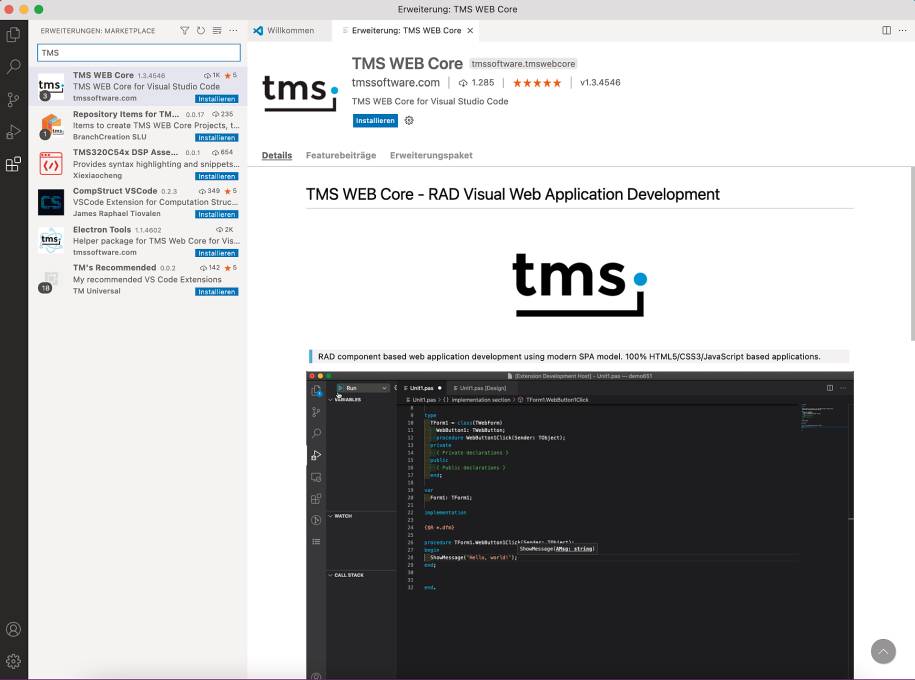Image resolution: width=915 pixels, height=680 pixels.
Task: Select TMS WEB Core extension list icon
Action: coord(51,86)
